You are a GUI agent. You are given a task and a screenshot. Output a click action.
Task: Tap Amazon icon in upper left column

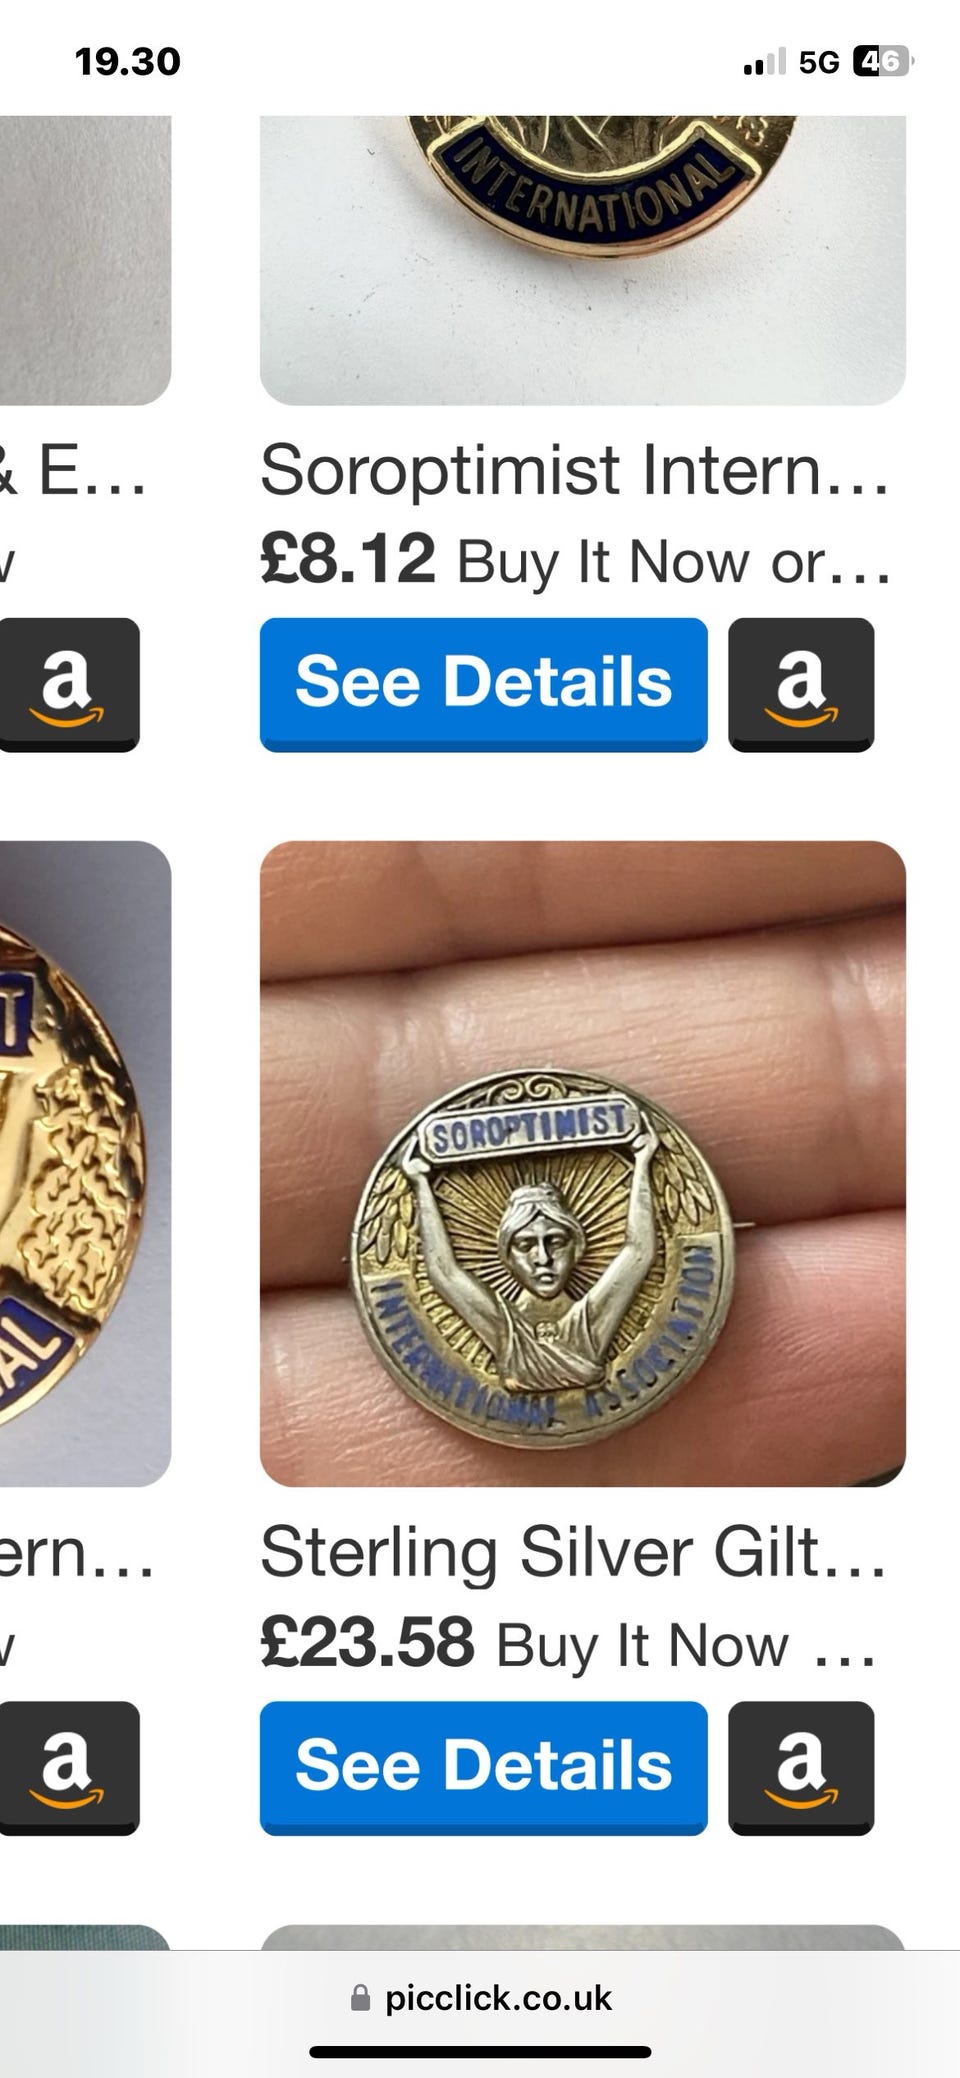(x=68, y=684)
